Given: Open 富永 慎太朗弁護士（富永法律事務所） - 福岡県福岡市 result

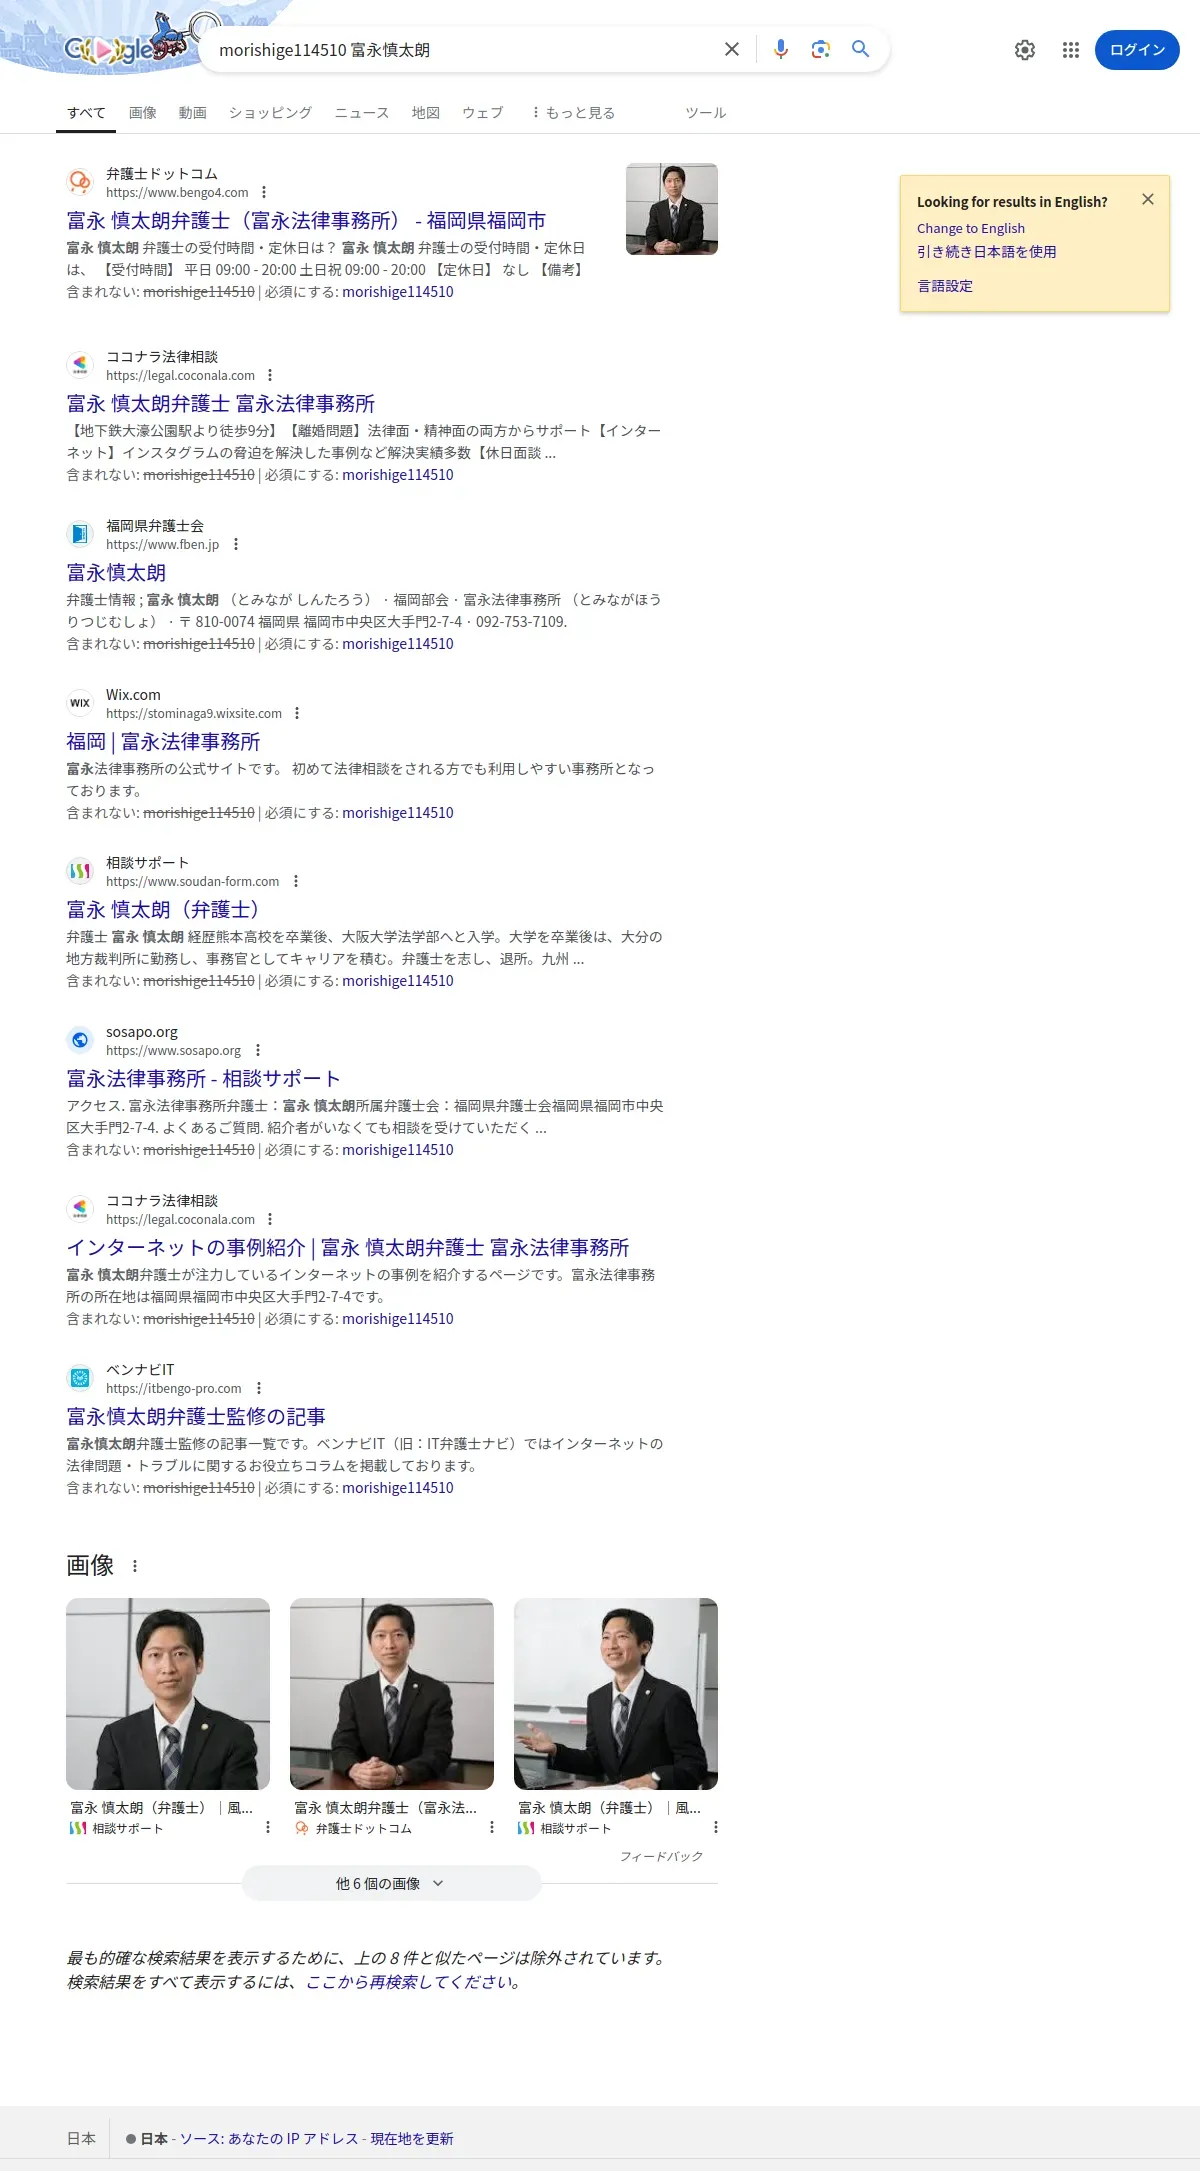Looking at the screenshot, I should [x=306, y=221].
